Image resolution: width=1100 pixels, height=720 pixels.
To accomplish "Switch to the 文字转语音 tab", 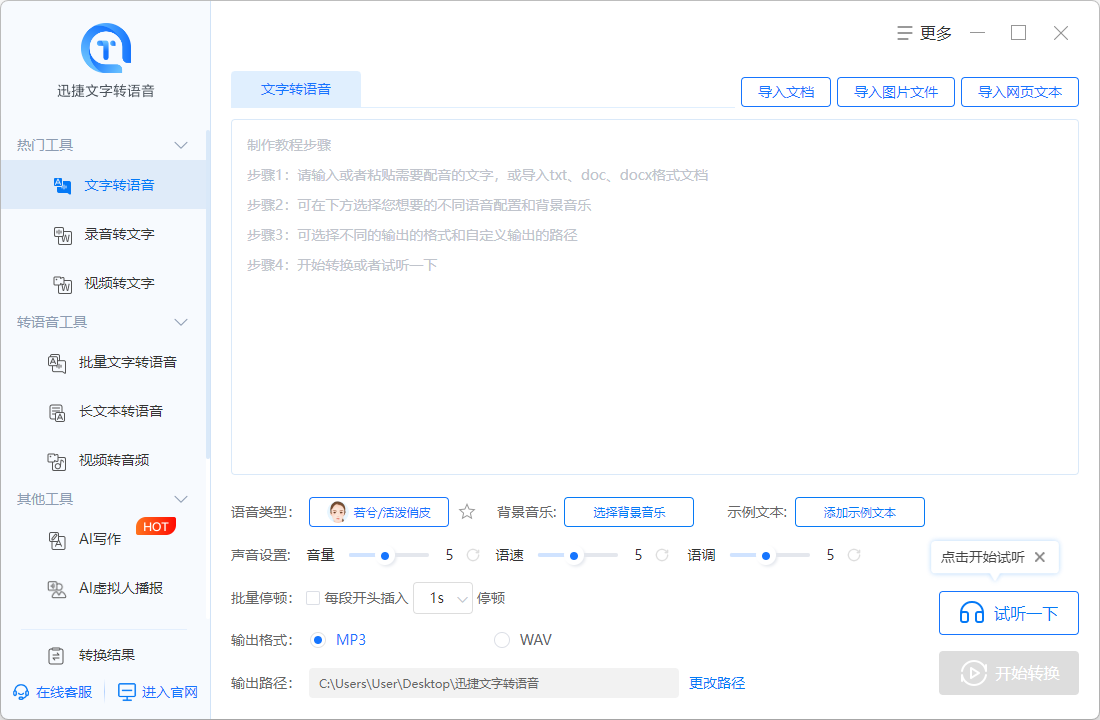I will 296,89.
